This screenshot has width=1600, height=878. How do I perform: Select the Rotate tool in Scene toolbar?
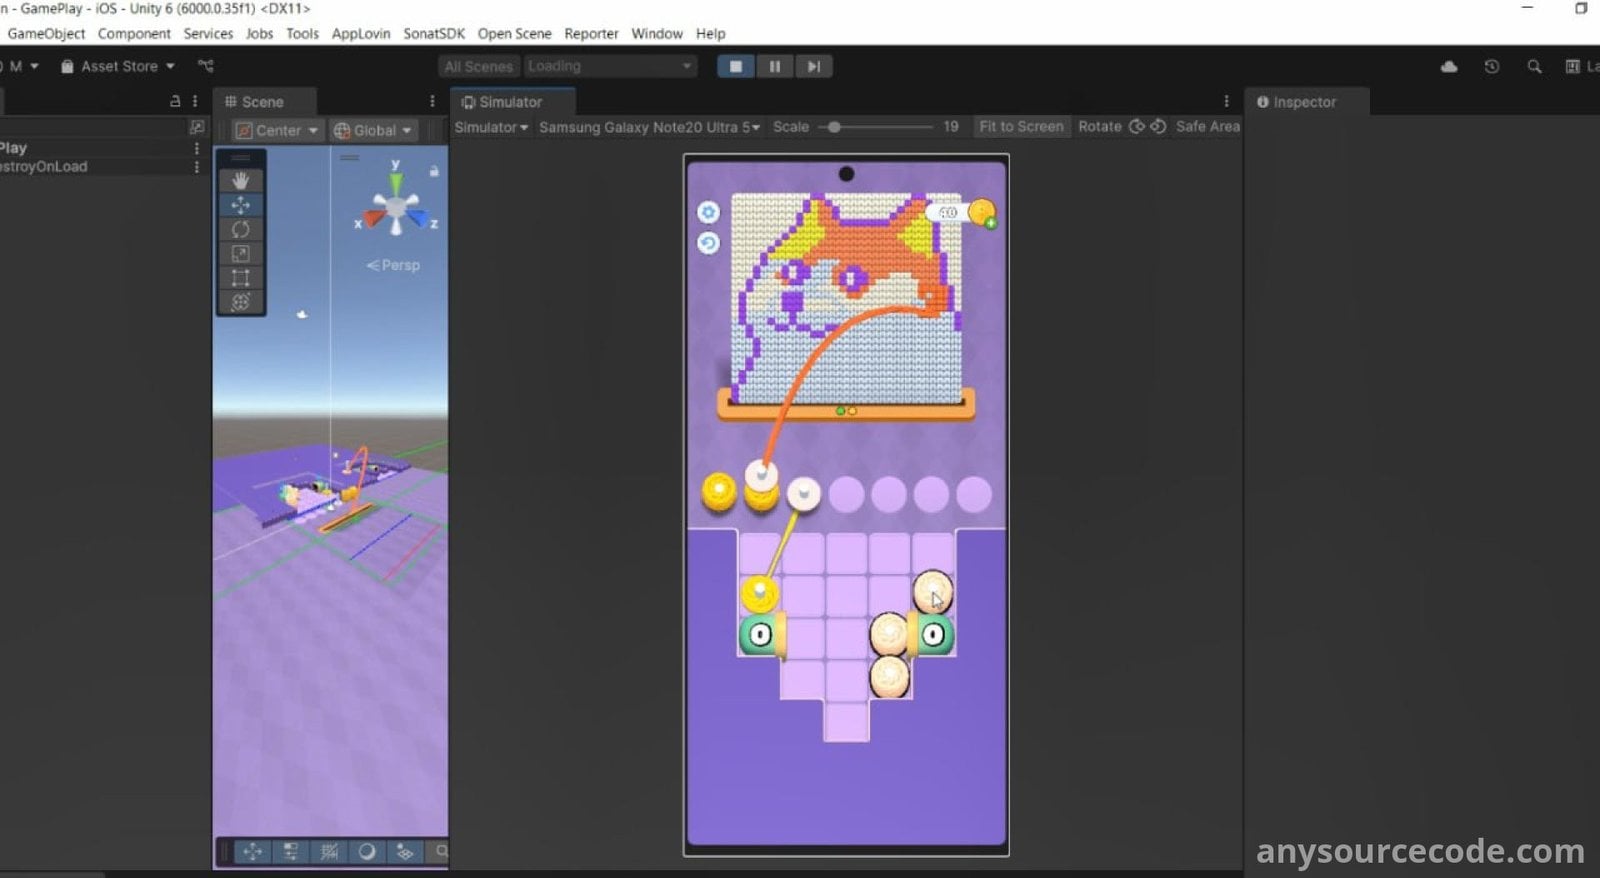click(240, 229)
